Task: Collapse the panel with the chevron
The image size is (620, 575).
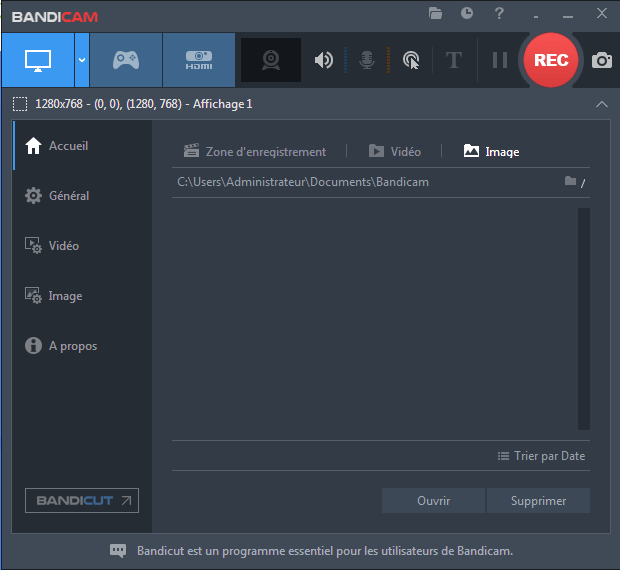Action: pos(602,104)
